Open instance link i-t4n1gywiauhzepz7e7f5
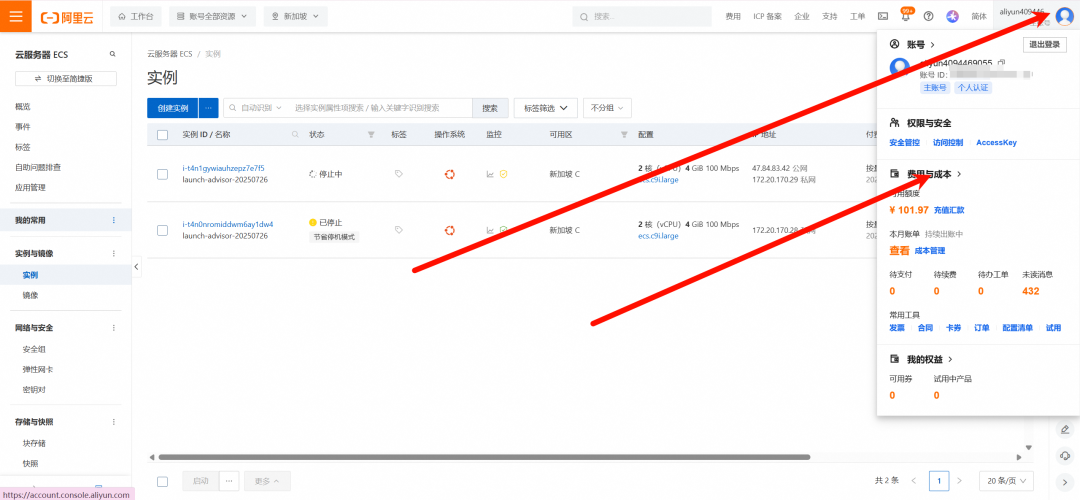 point(223,168)
